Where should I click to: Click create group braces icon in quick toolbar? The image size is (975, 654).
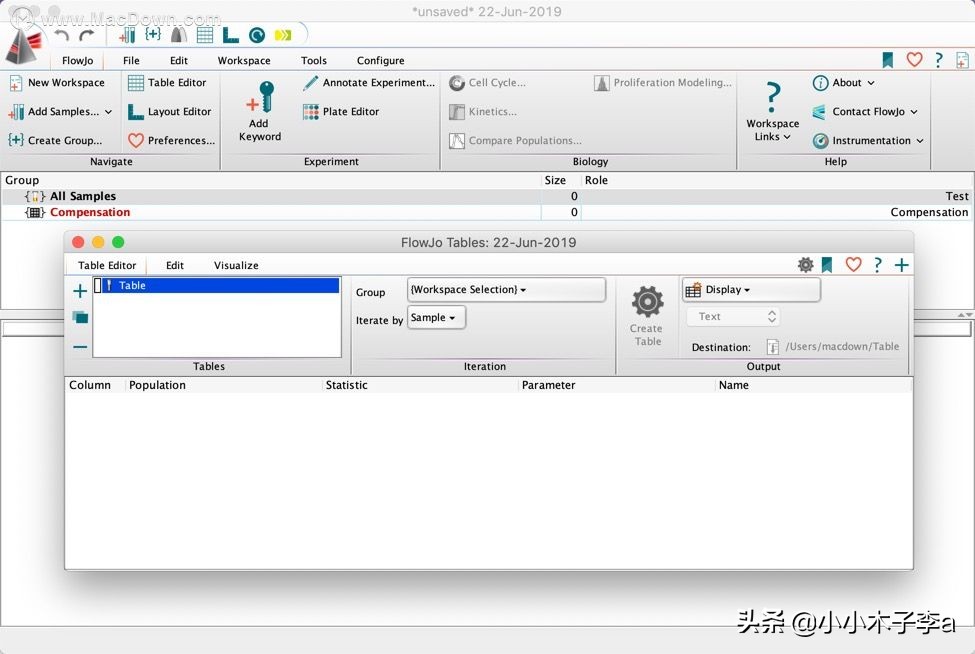[153, 34]
